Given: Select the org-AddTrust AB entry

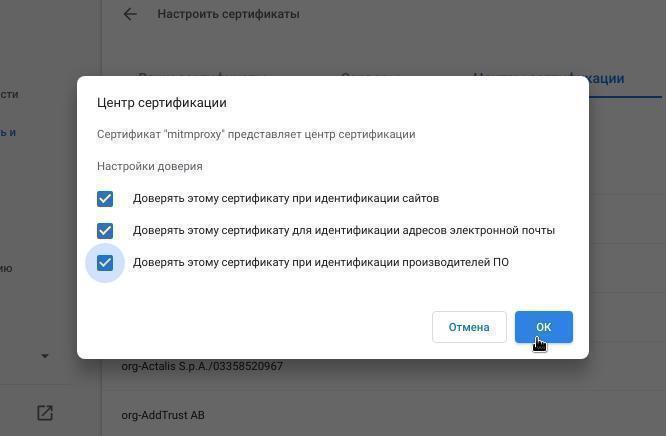Looking at the screenshot, I should pyautogui.click(x=163, y=415).
